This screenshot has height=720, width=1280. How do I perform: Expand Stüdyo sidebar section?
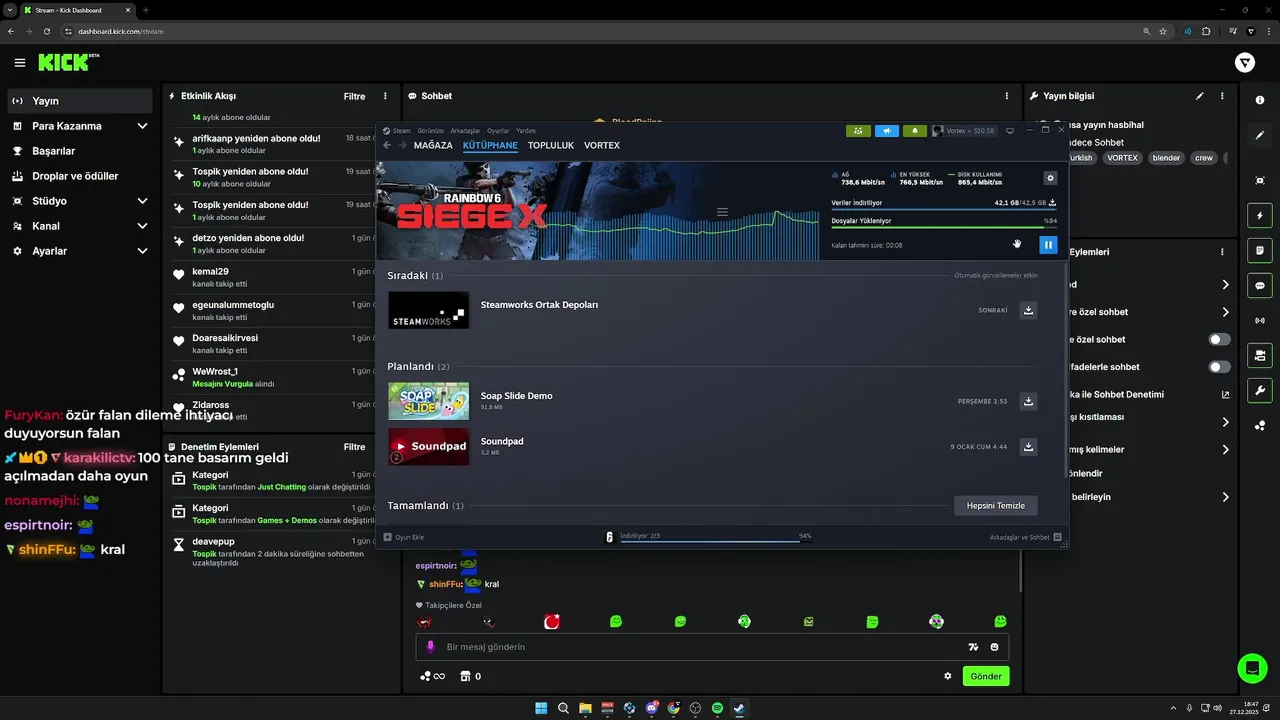142,201
